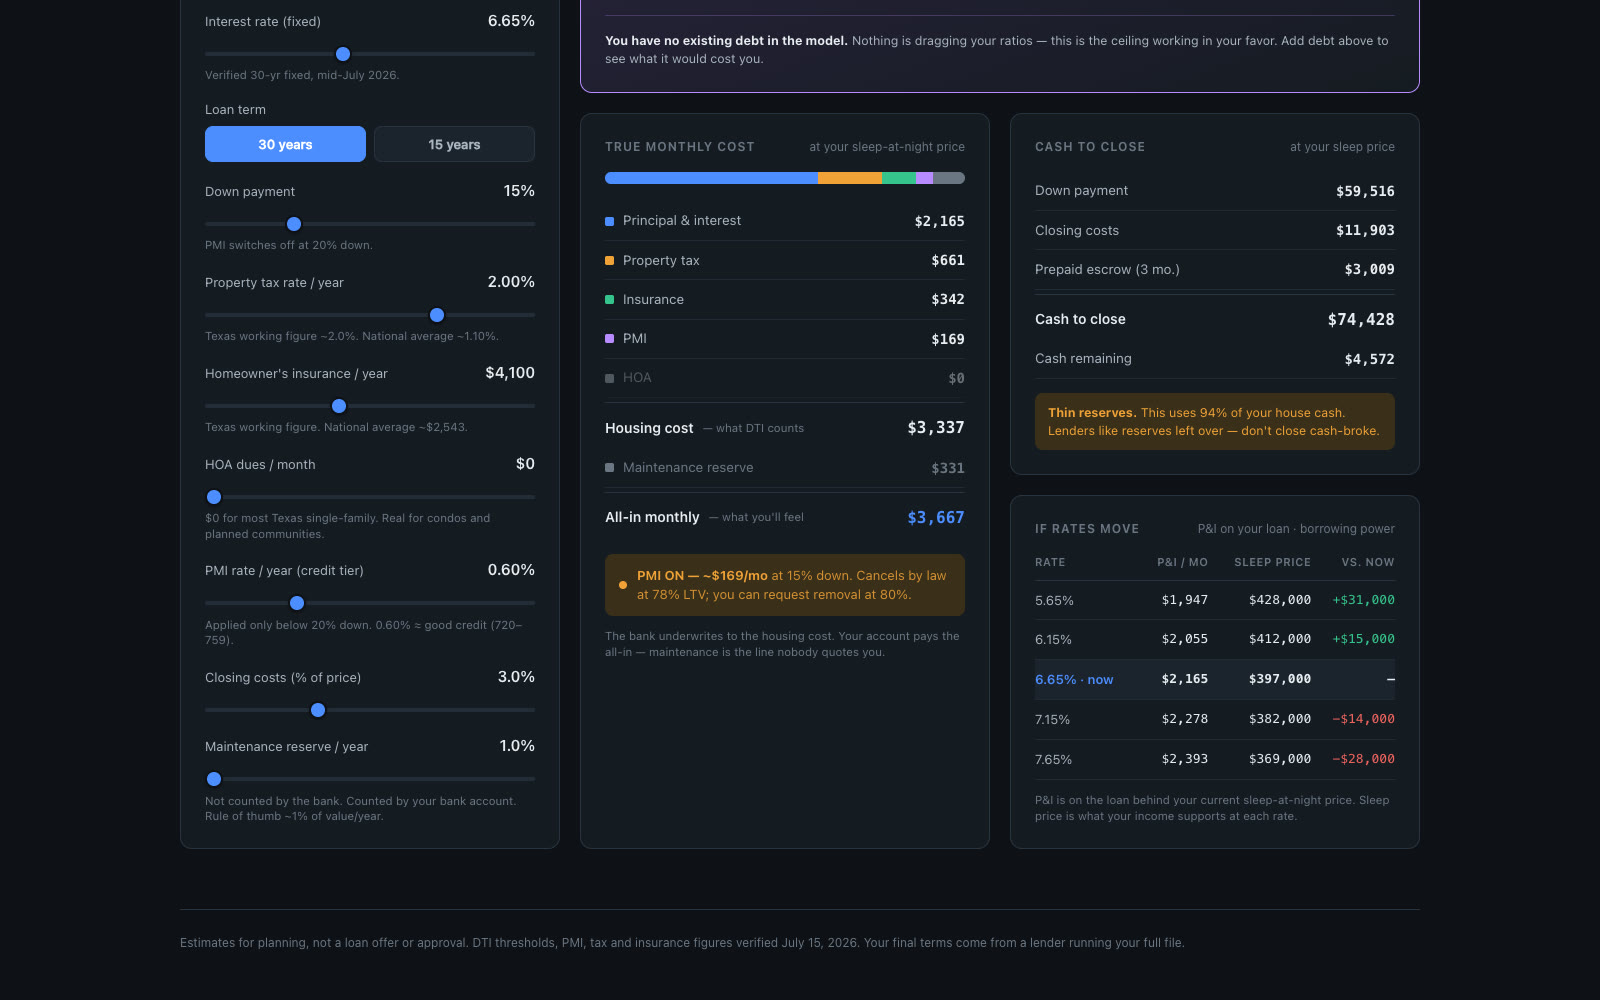1600x1000 pixels.
Task: Click the orange segment of the cost bar
Action: (x=850, y=178)
